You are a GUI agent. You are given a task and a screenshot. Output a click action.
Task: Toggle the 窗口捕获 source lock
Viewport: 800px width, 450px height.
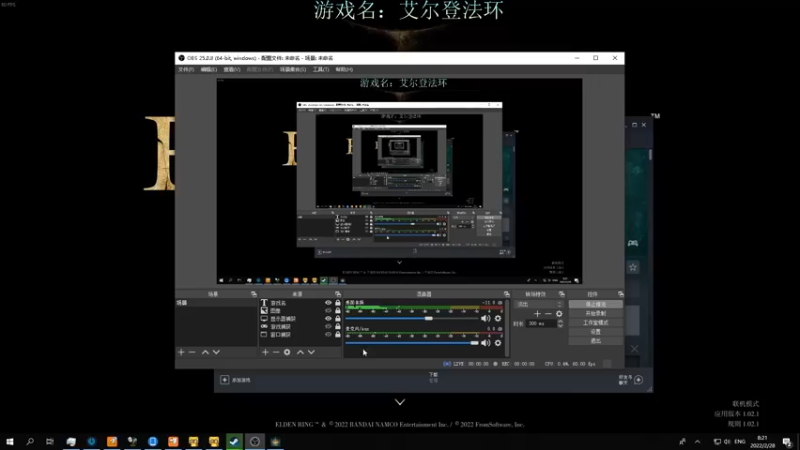click(338, 334)
